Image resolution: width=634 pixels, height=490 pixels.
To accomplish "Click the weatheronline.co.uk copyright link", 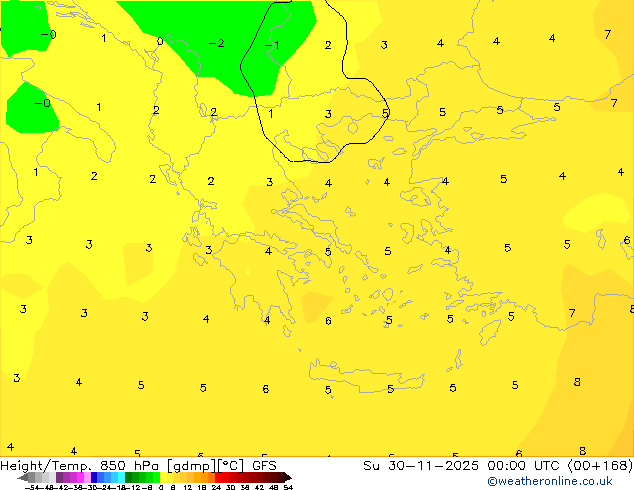I will (549, 481).
